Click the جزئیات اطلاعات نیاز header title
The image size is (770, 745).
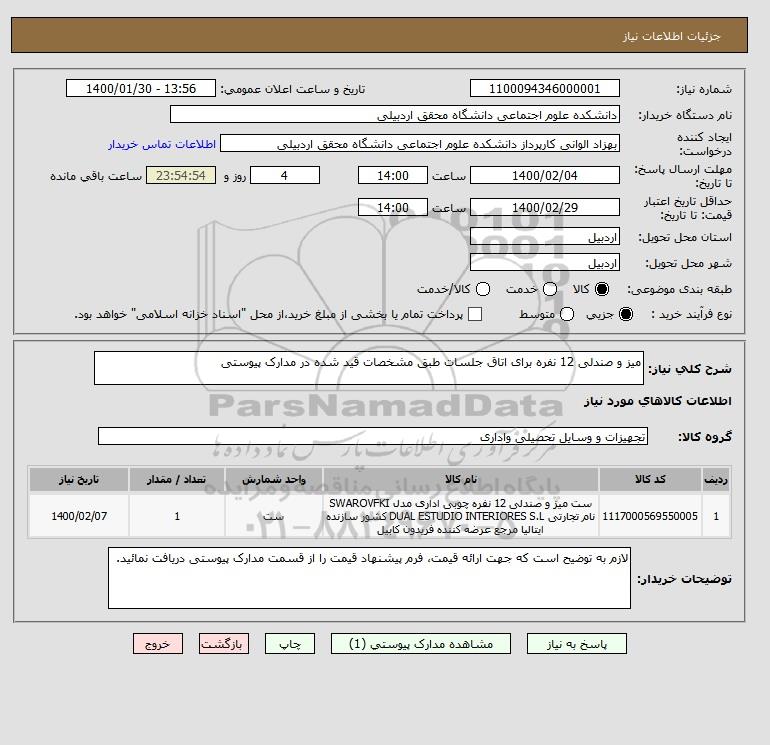(x=671, y=36)
